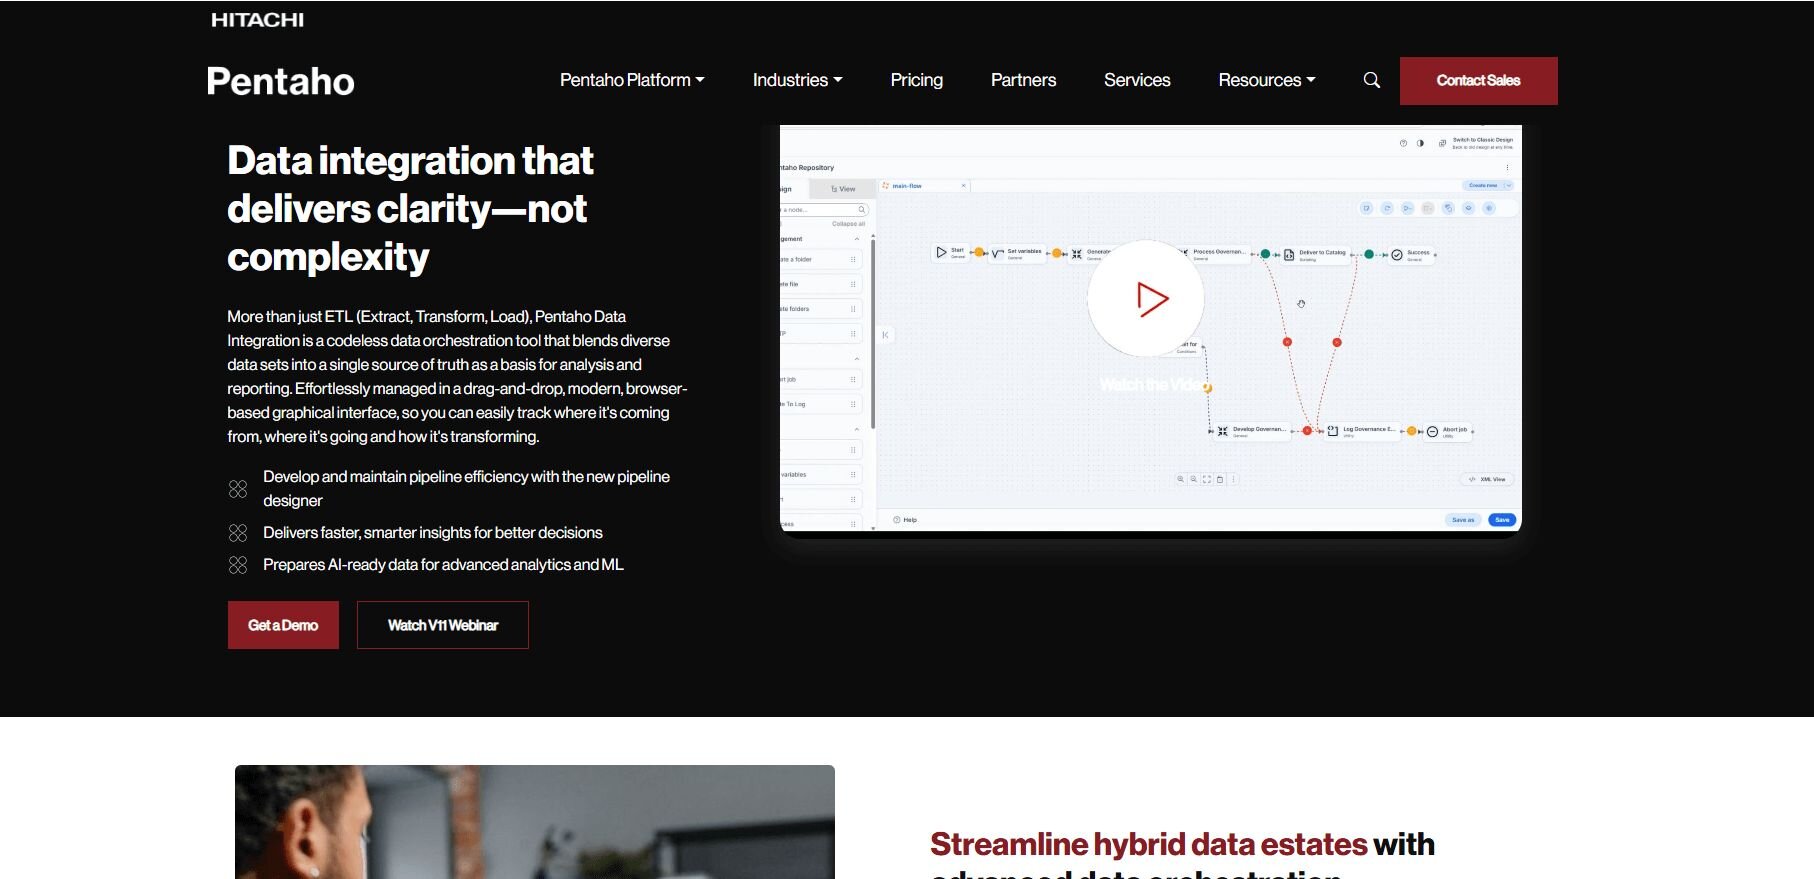Screen dimensions: 1814x879
Task: Click the zoom-in magnifier on the canvas
Action: click(1181, 479)
